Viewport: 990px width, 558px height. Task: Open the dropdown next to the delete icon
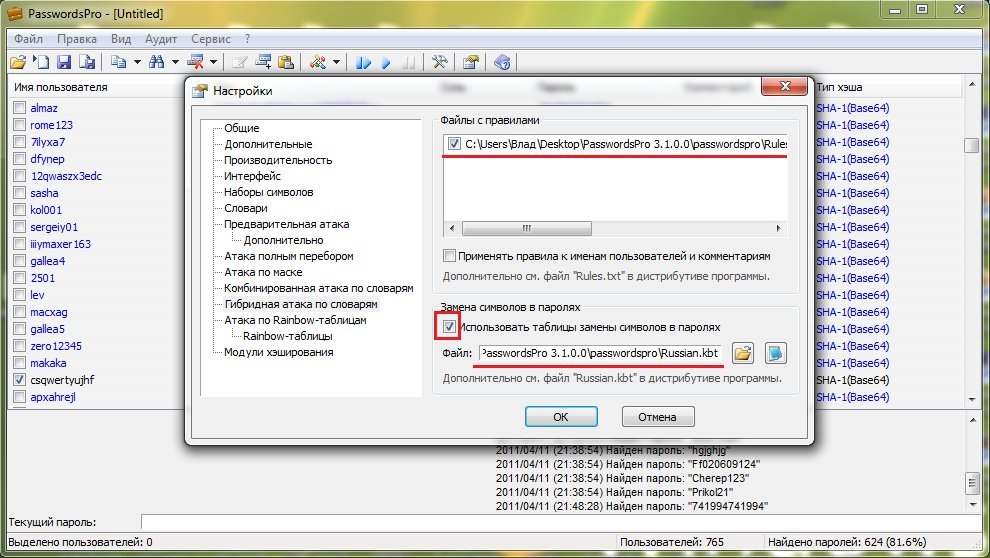click(214, 62)
